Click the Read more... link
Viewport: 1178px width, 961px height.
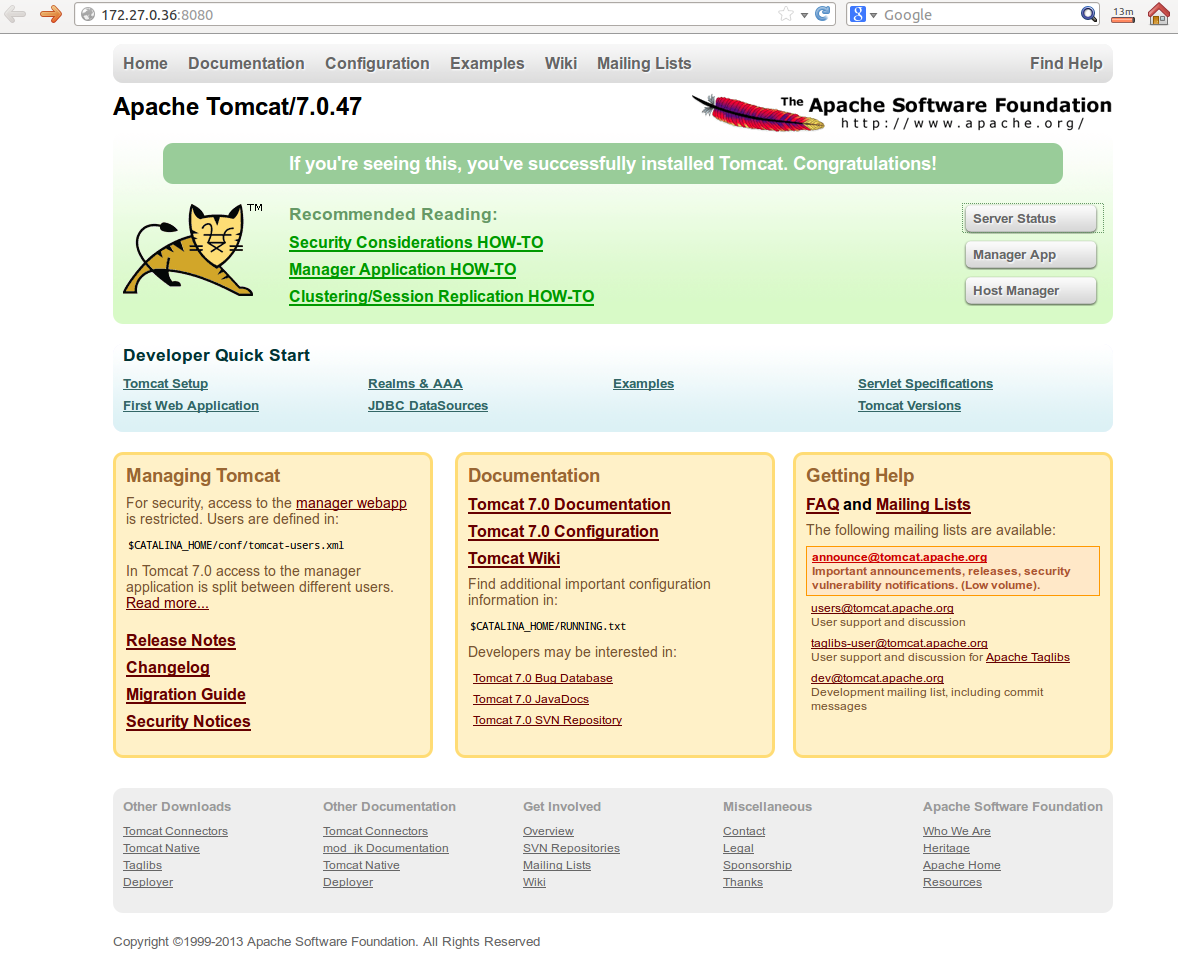point(167,603)
